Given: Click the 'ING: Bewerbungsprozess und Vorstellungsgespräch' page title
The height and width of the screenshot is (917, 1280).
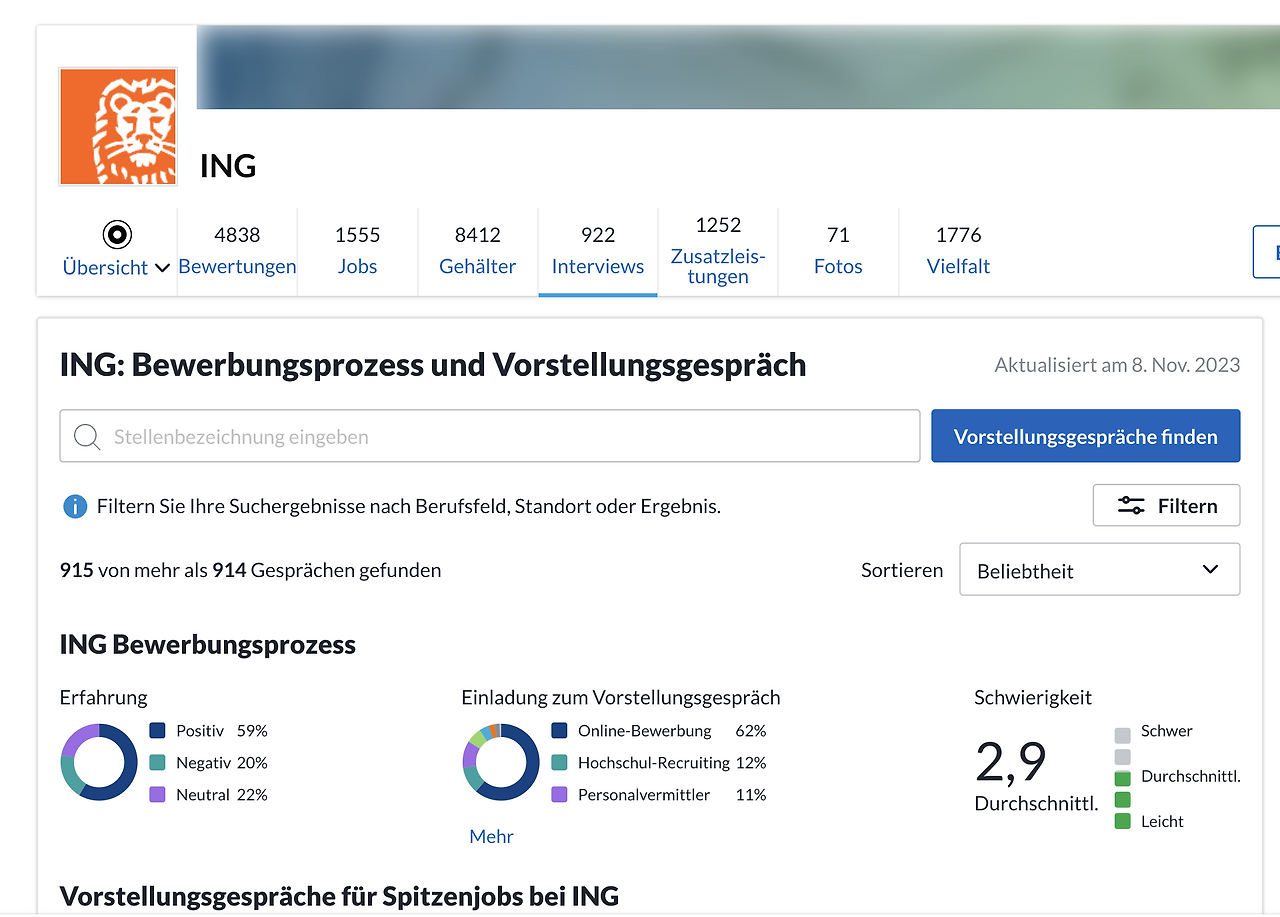Looking at the screenshot, I should (x=433, y=365).
